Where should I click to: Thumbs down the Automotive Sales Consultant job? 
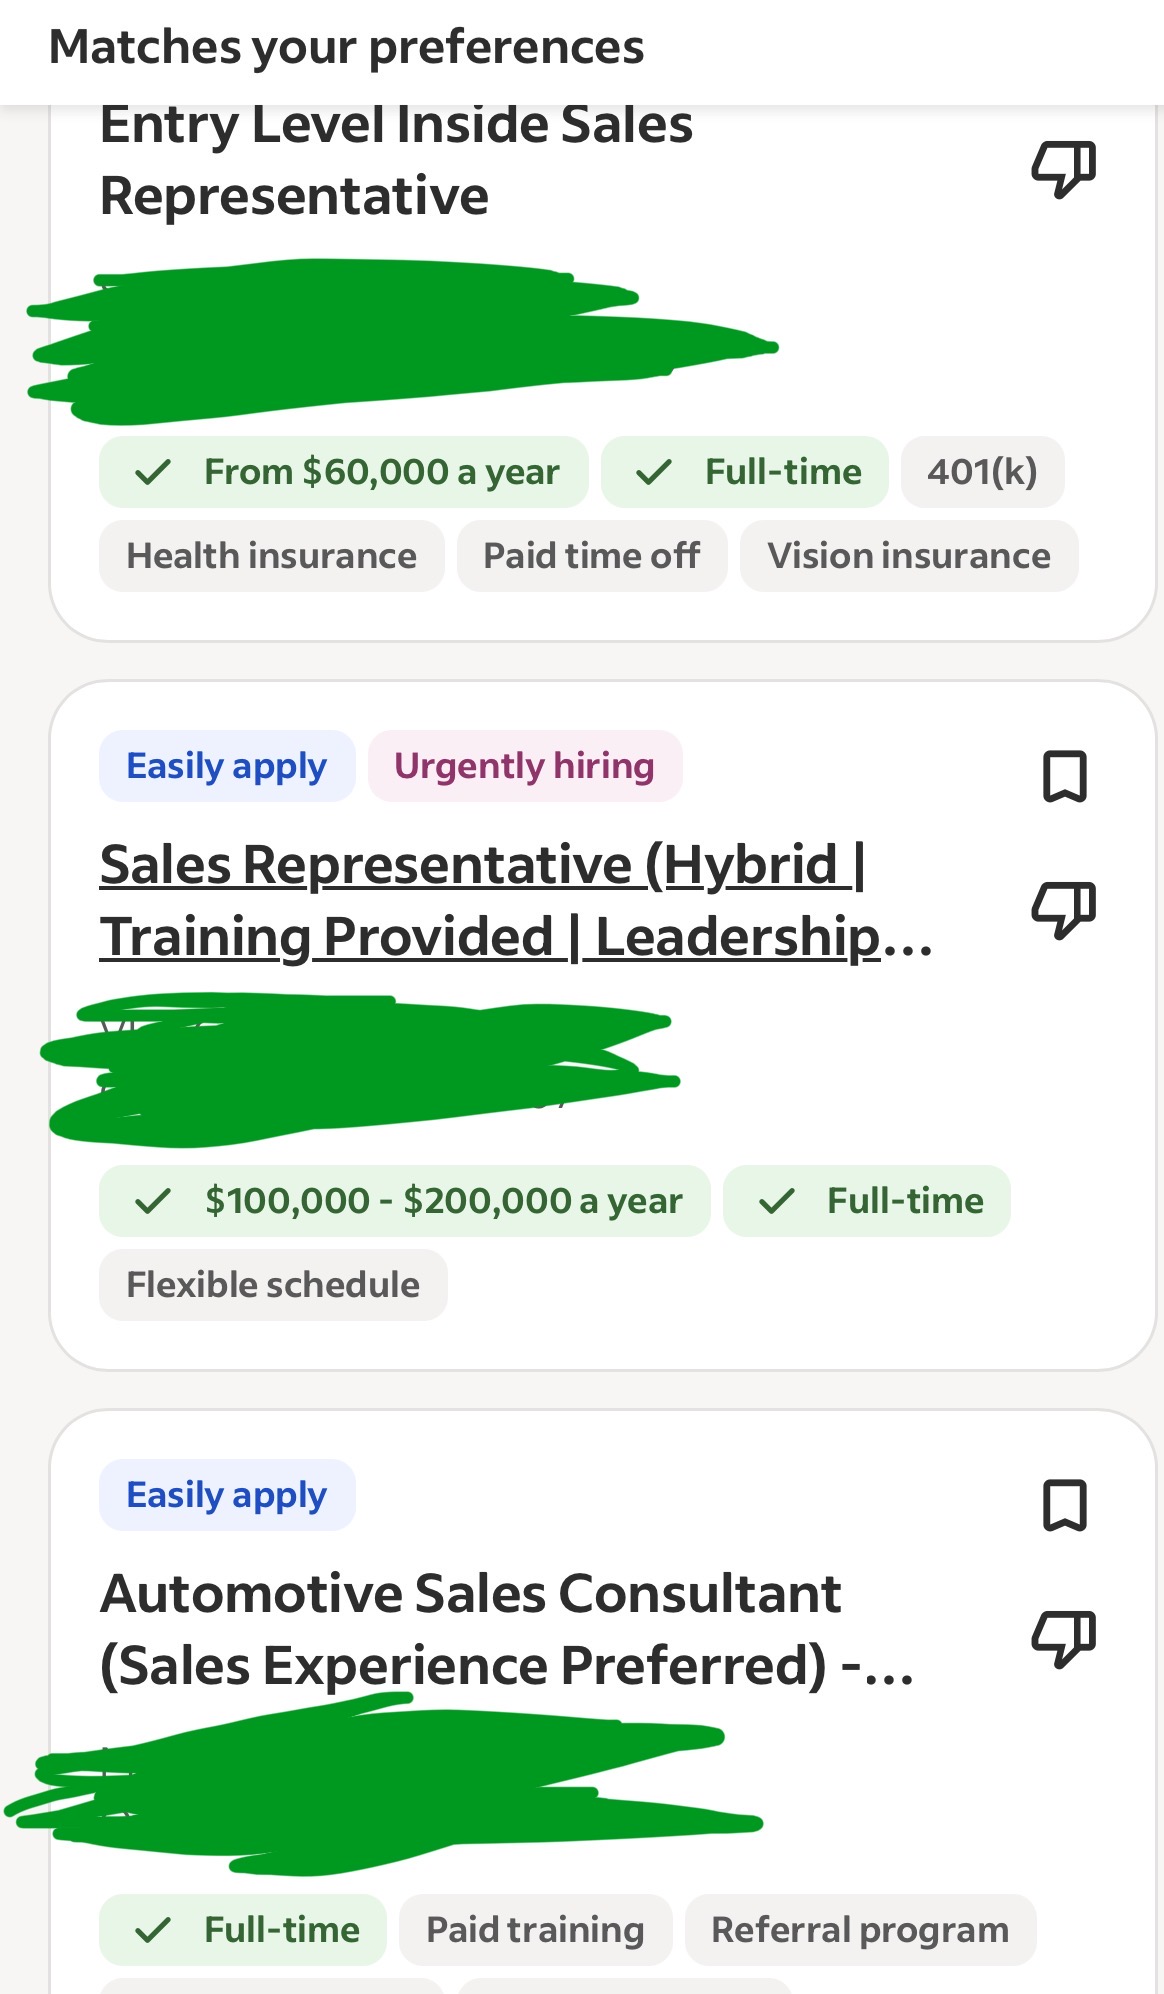pyautogui.click(x=1063, y=1638)
